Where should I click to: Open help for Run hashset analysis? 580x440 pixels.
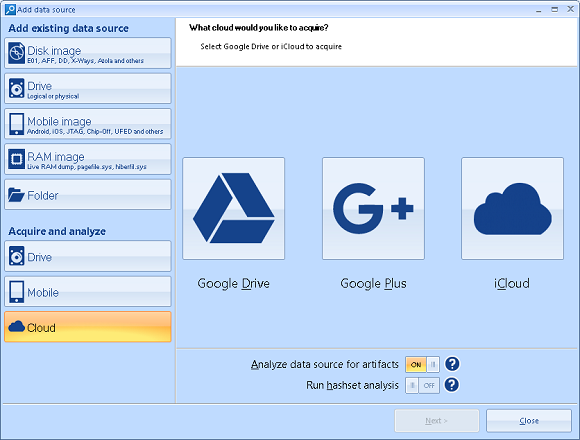[x=452, y=385]
